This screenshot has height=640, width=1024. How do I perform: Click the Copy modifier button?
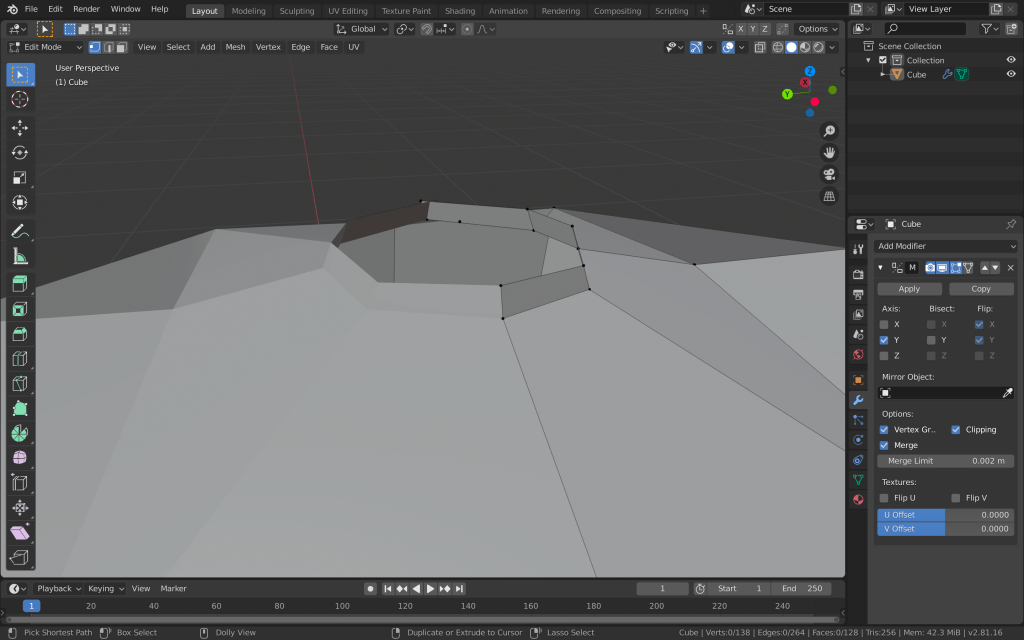point(981,289)
